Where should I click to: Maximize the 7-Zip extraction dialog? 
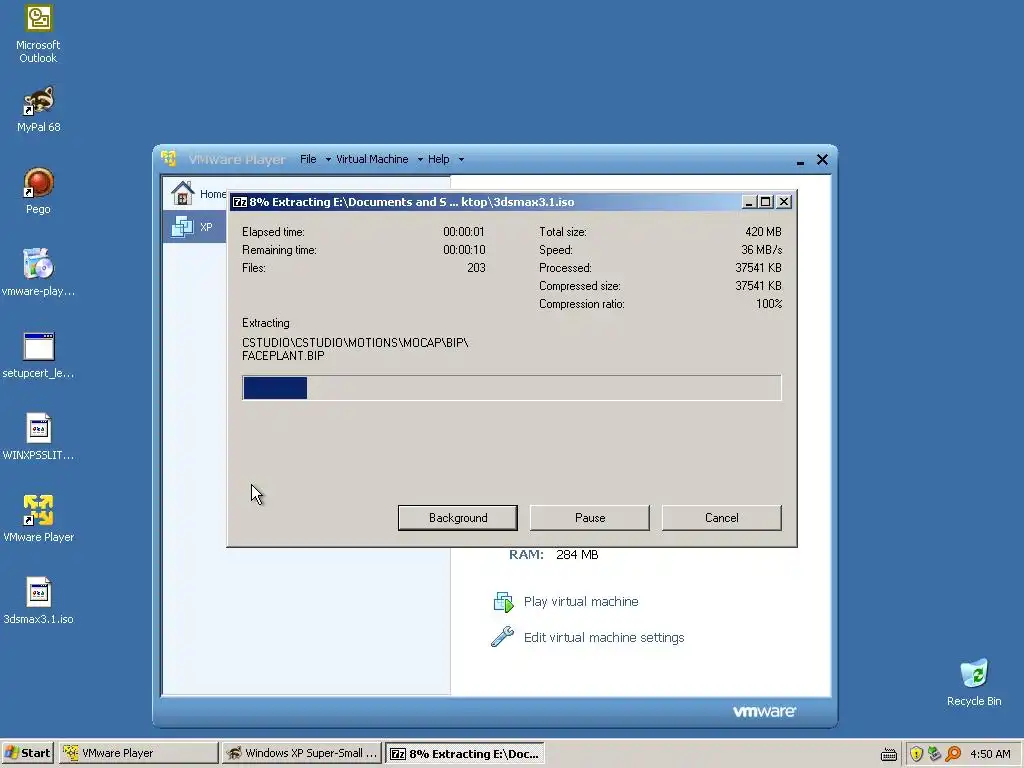pyautogui.click(x=766, y=202)
